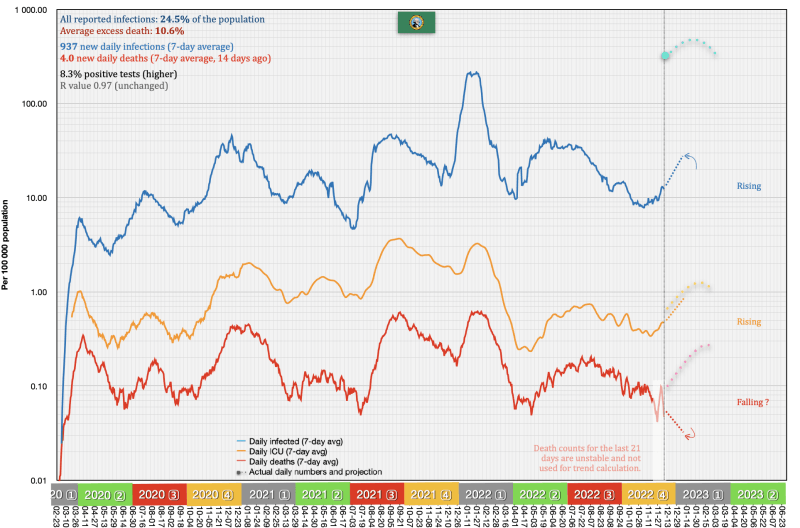Click the 2020 Q4 yellow quarter block
The height and width of the screenshot is (528, 800).
coord(213,494)
